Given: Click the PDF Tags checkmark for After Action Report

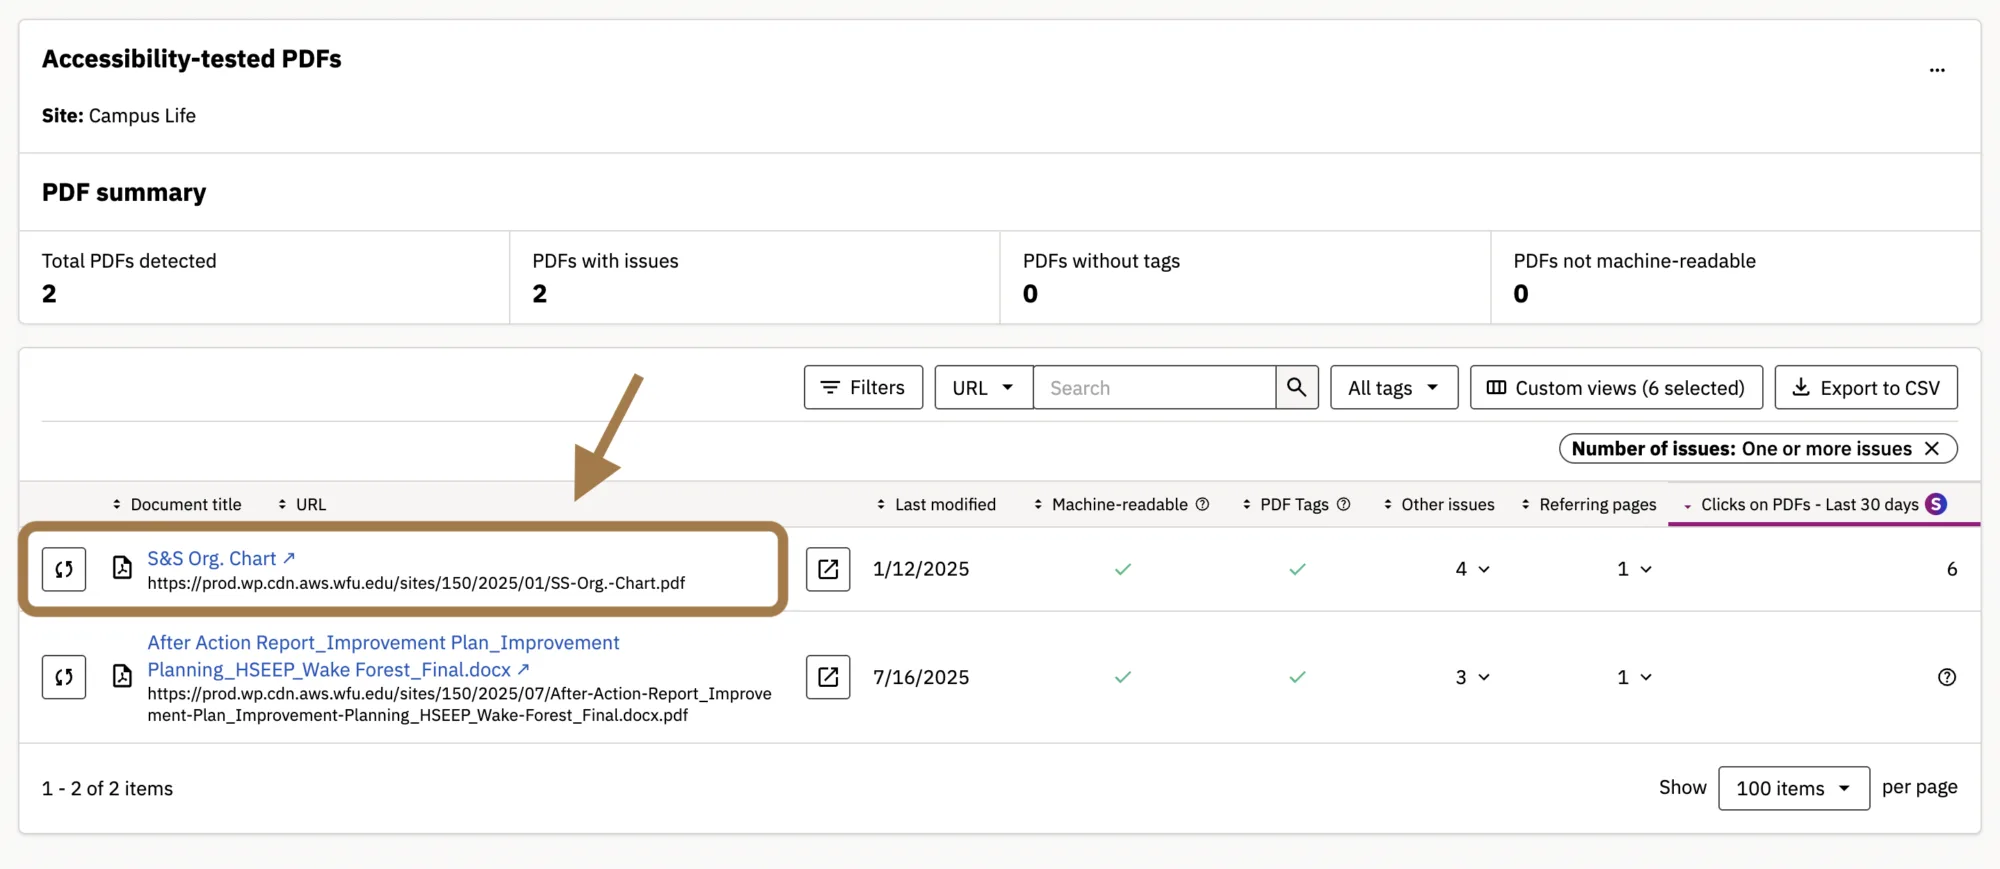Looking at the screenshot, I should 1297,677.
